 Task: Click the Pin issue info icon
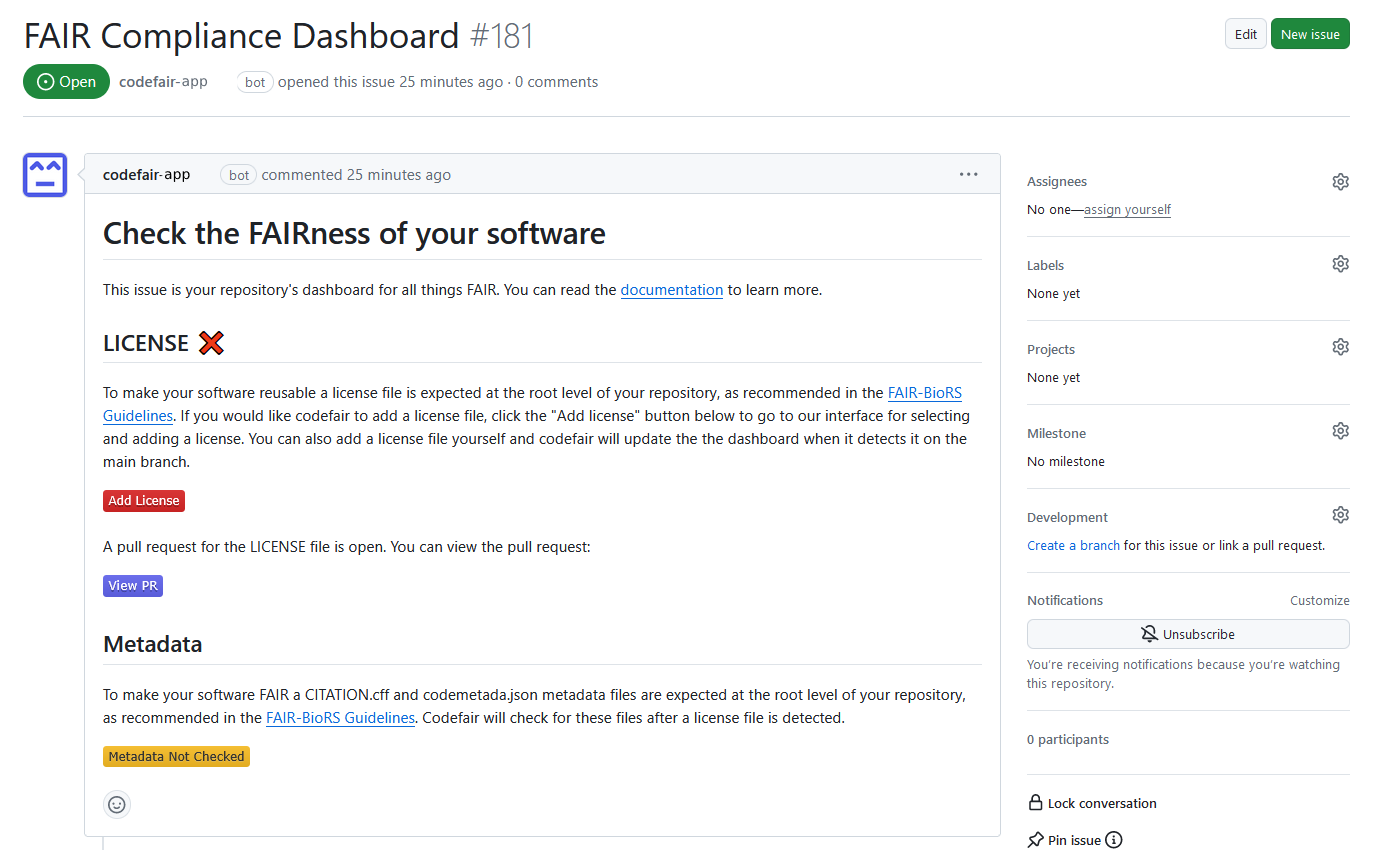point(1114,841)
